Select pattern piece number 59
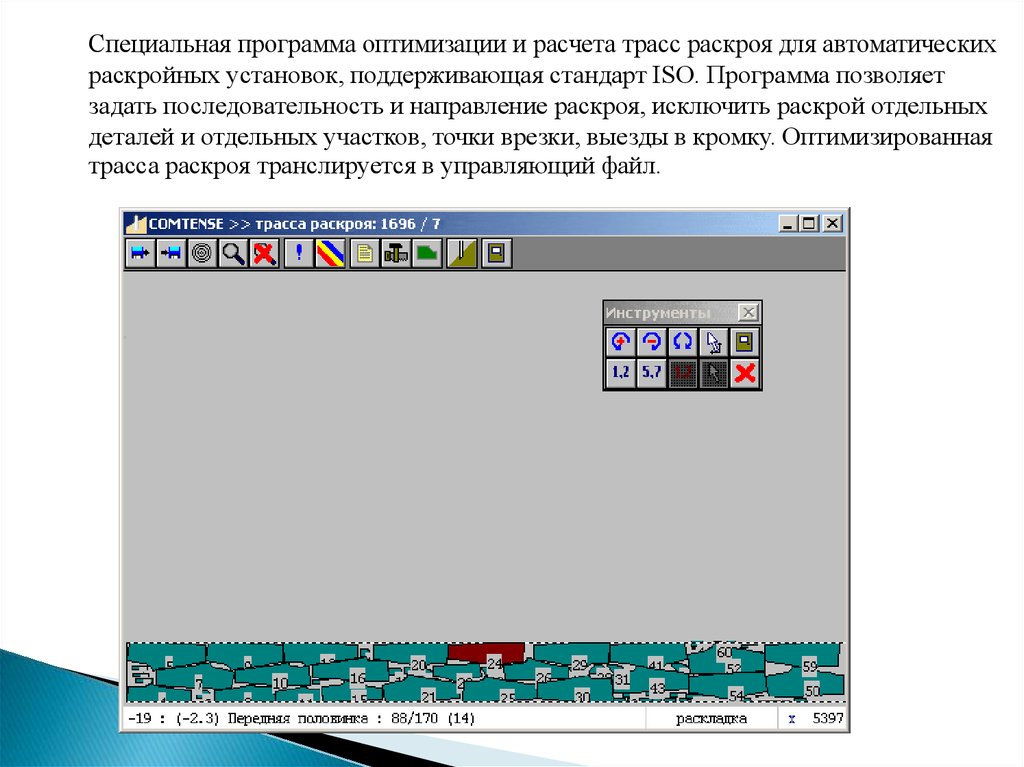Image resolution: width=1024 pixels, height=767 pixels. [808, 666]
